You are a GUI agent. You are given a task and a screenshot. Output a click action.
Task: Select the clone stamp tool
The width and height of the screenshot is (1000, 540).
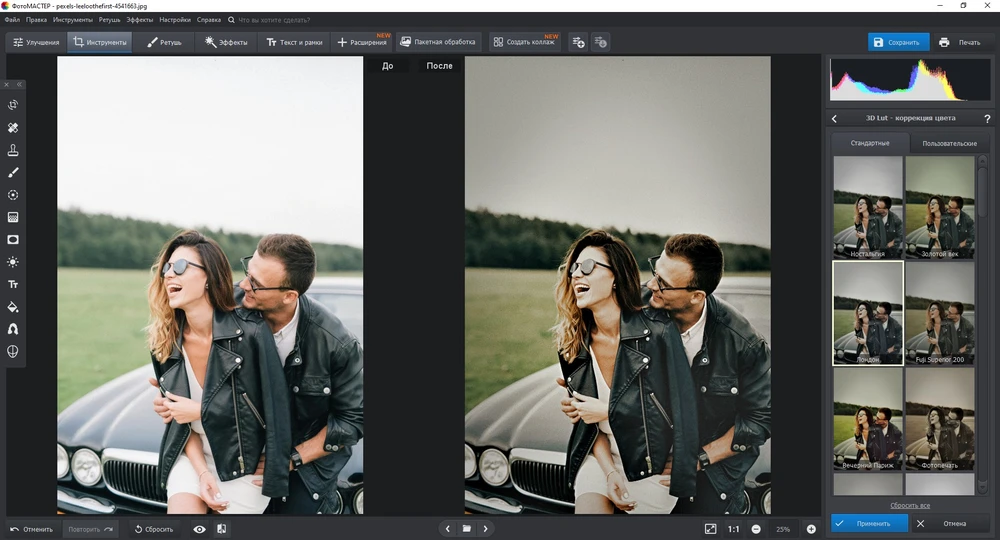(x=13, y=150)
